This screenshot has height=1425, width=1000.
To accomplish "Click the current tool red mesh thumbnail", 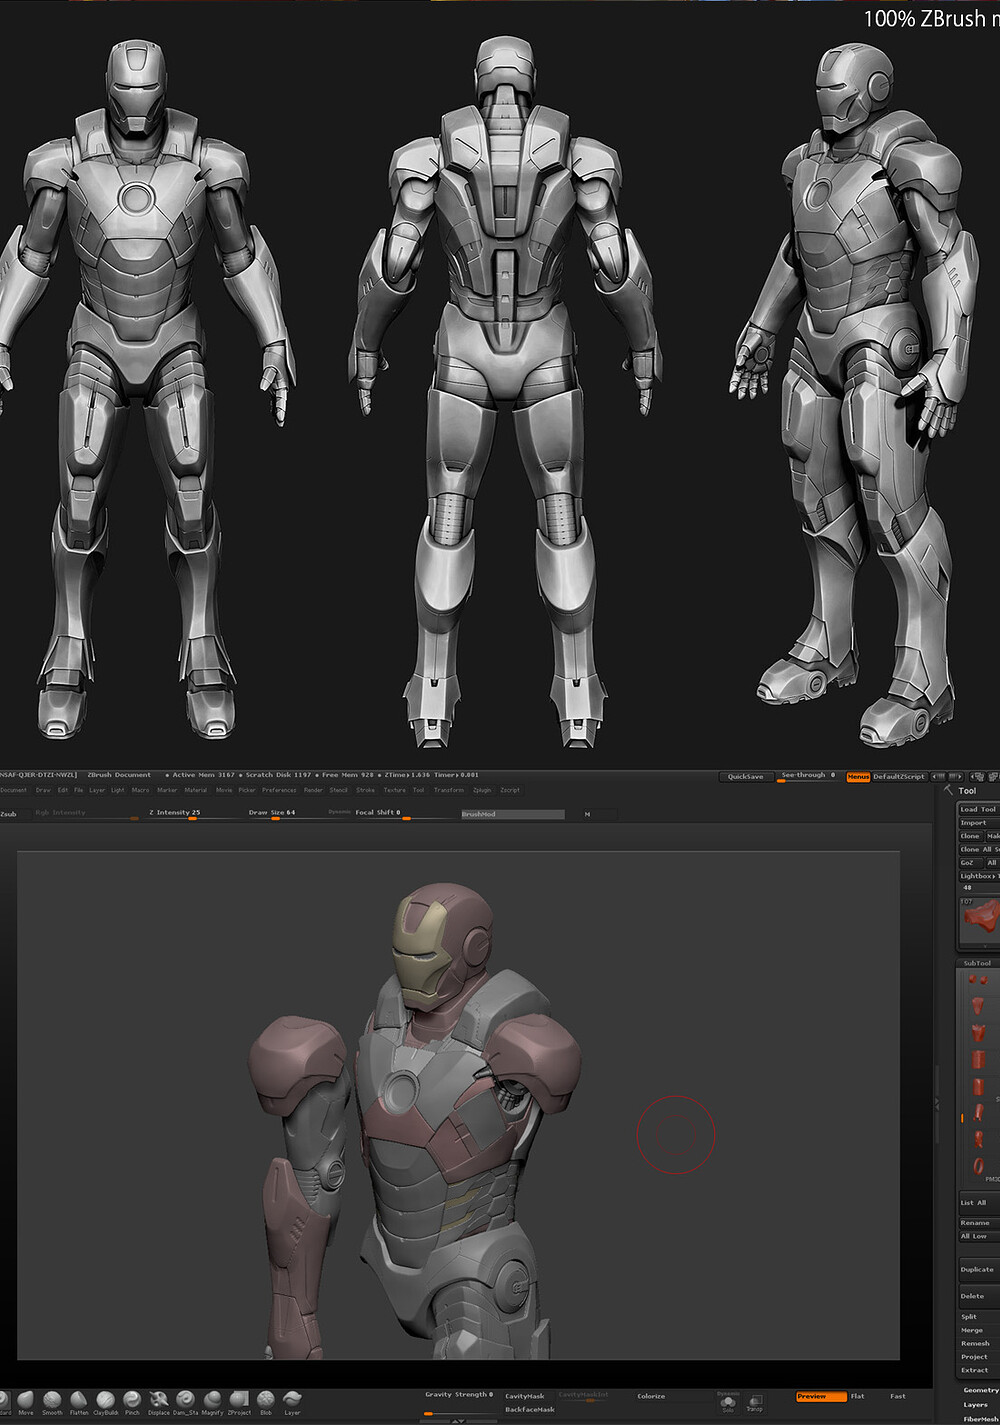I will 979,920.
